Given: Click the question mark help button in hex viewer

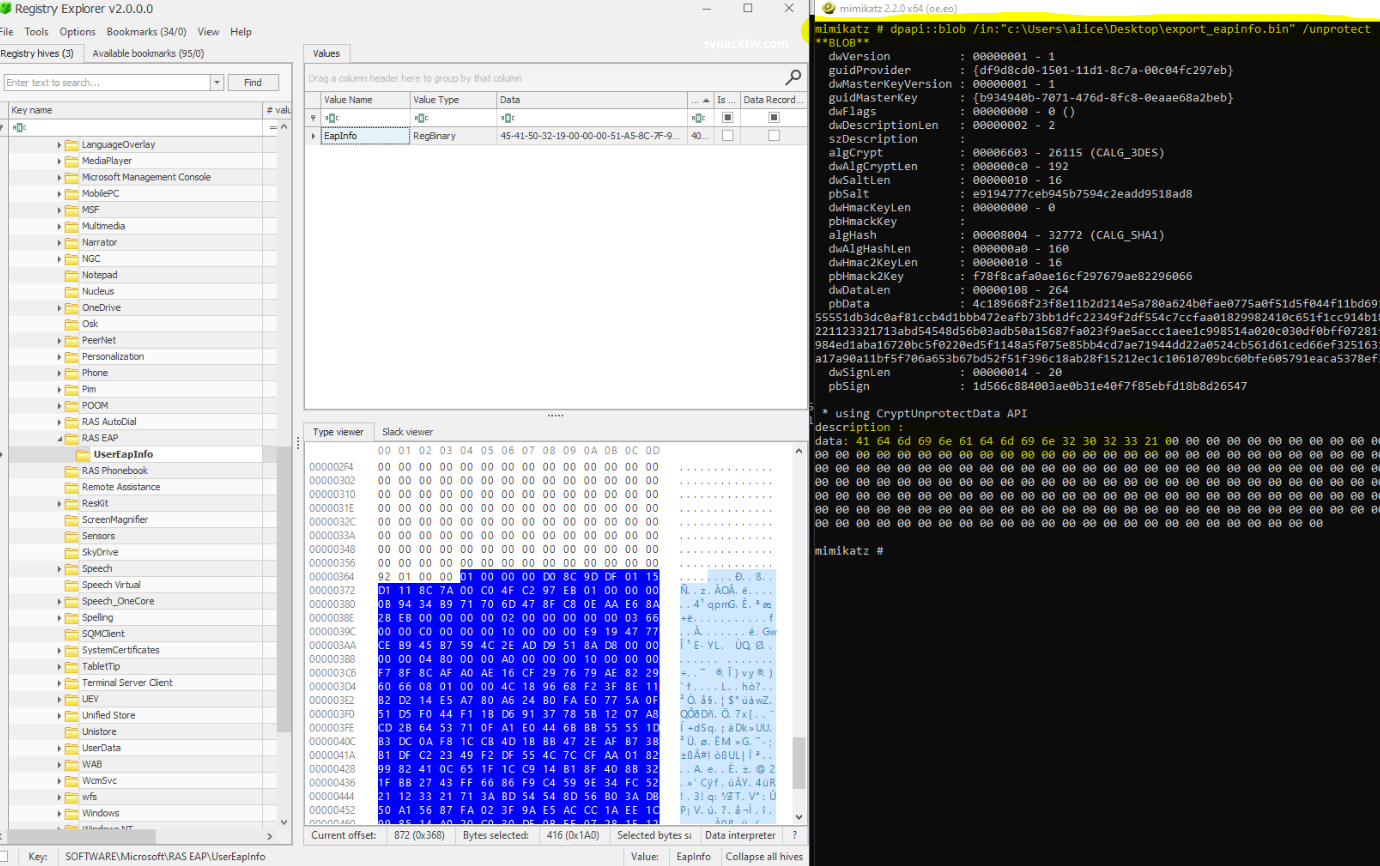Looking at the screenshot, I should pos(795,835).
